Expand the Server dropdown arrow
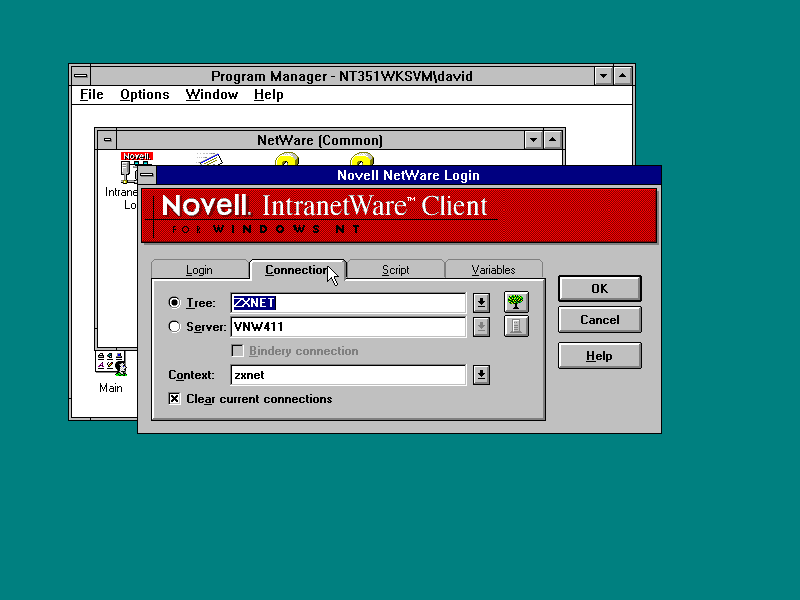 point(481,327)
